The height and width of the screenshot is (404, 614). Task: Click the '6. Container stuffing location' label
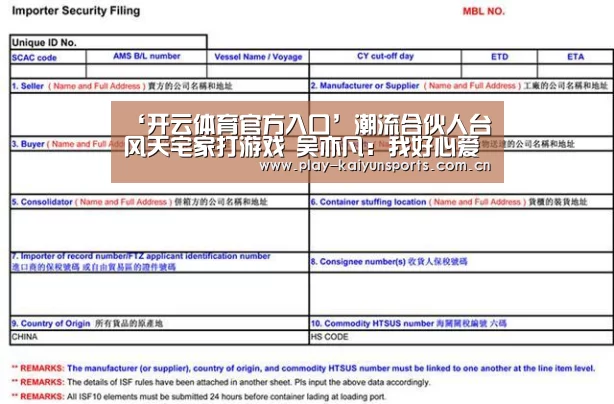(x=368, y=202)
